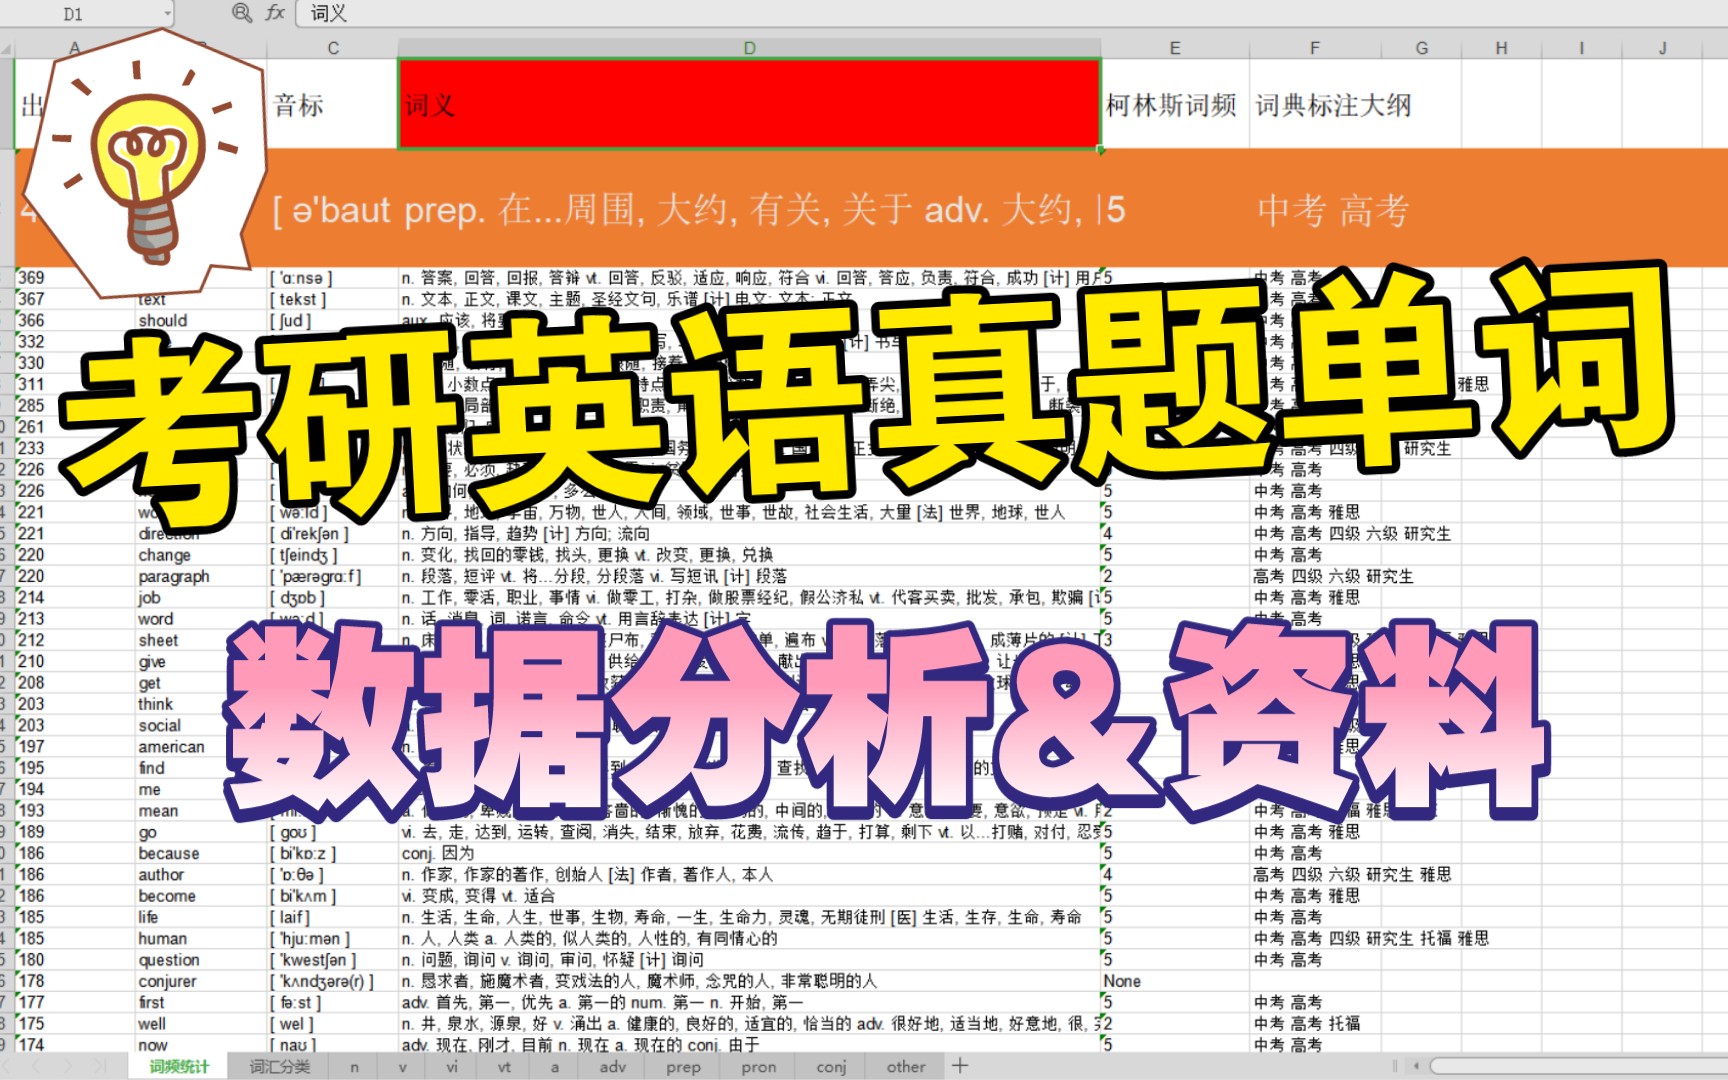Click the select-all corner triangle
The image size is (1728, 1080).
(7, 48)
